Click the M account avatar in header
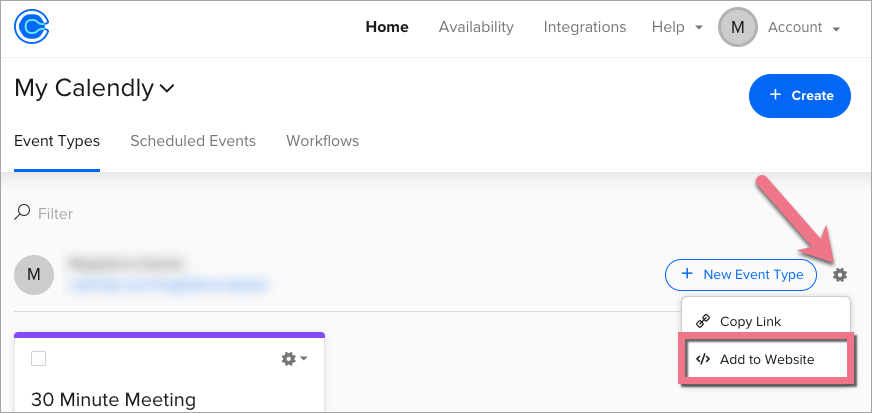This screenshot has height=413, width=872. pos(738,28)
